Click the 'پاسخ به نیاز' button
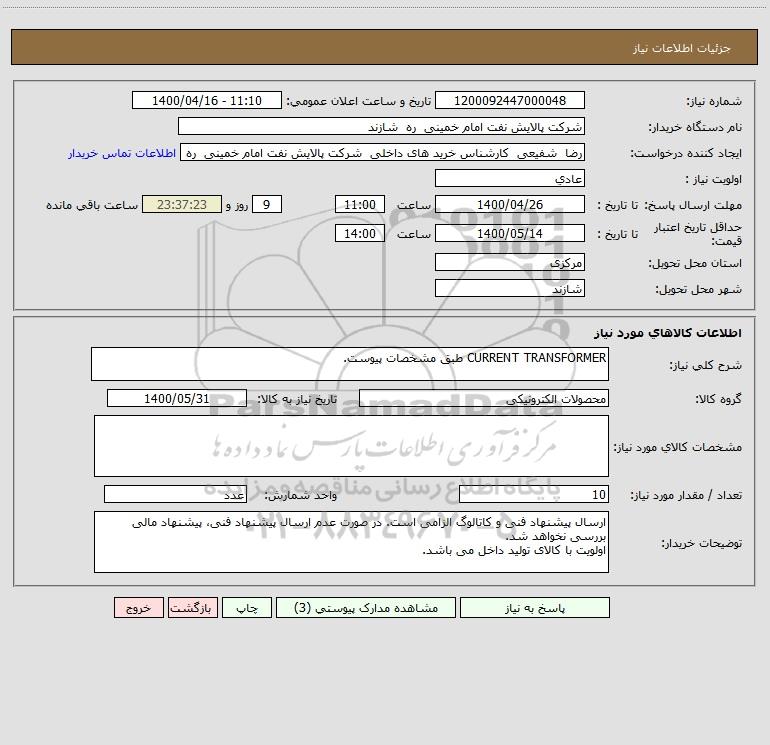 tap(535, 607)
